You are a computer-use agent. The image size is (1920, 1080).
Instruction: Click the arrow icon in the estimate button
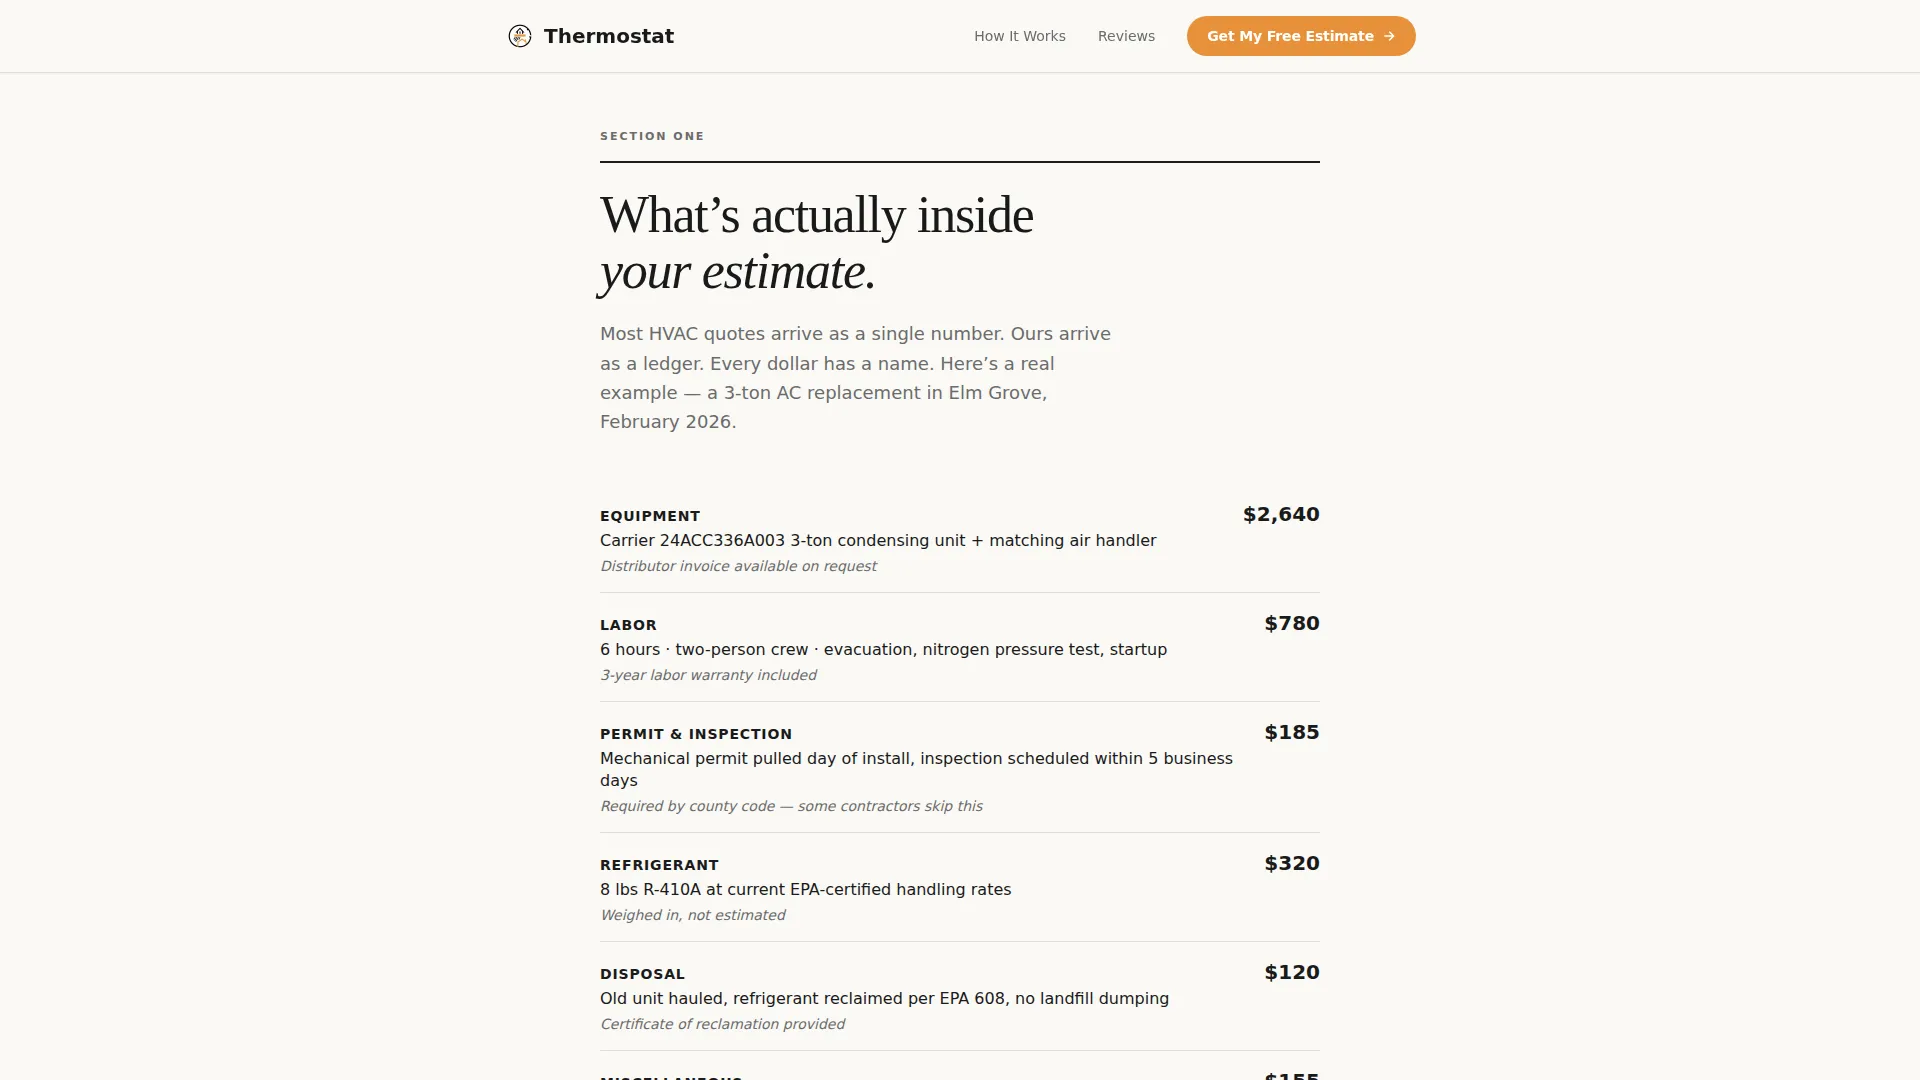coord(1389,36)
